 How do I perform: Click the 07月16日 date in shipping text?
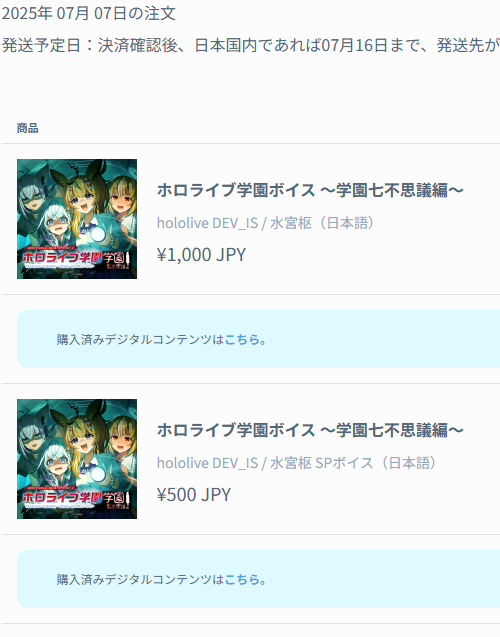pyautogui.click(x=355, y=45)
